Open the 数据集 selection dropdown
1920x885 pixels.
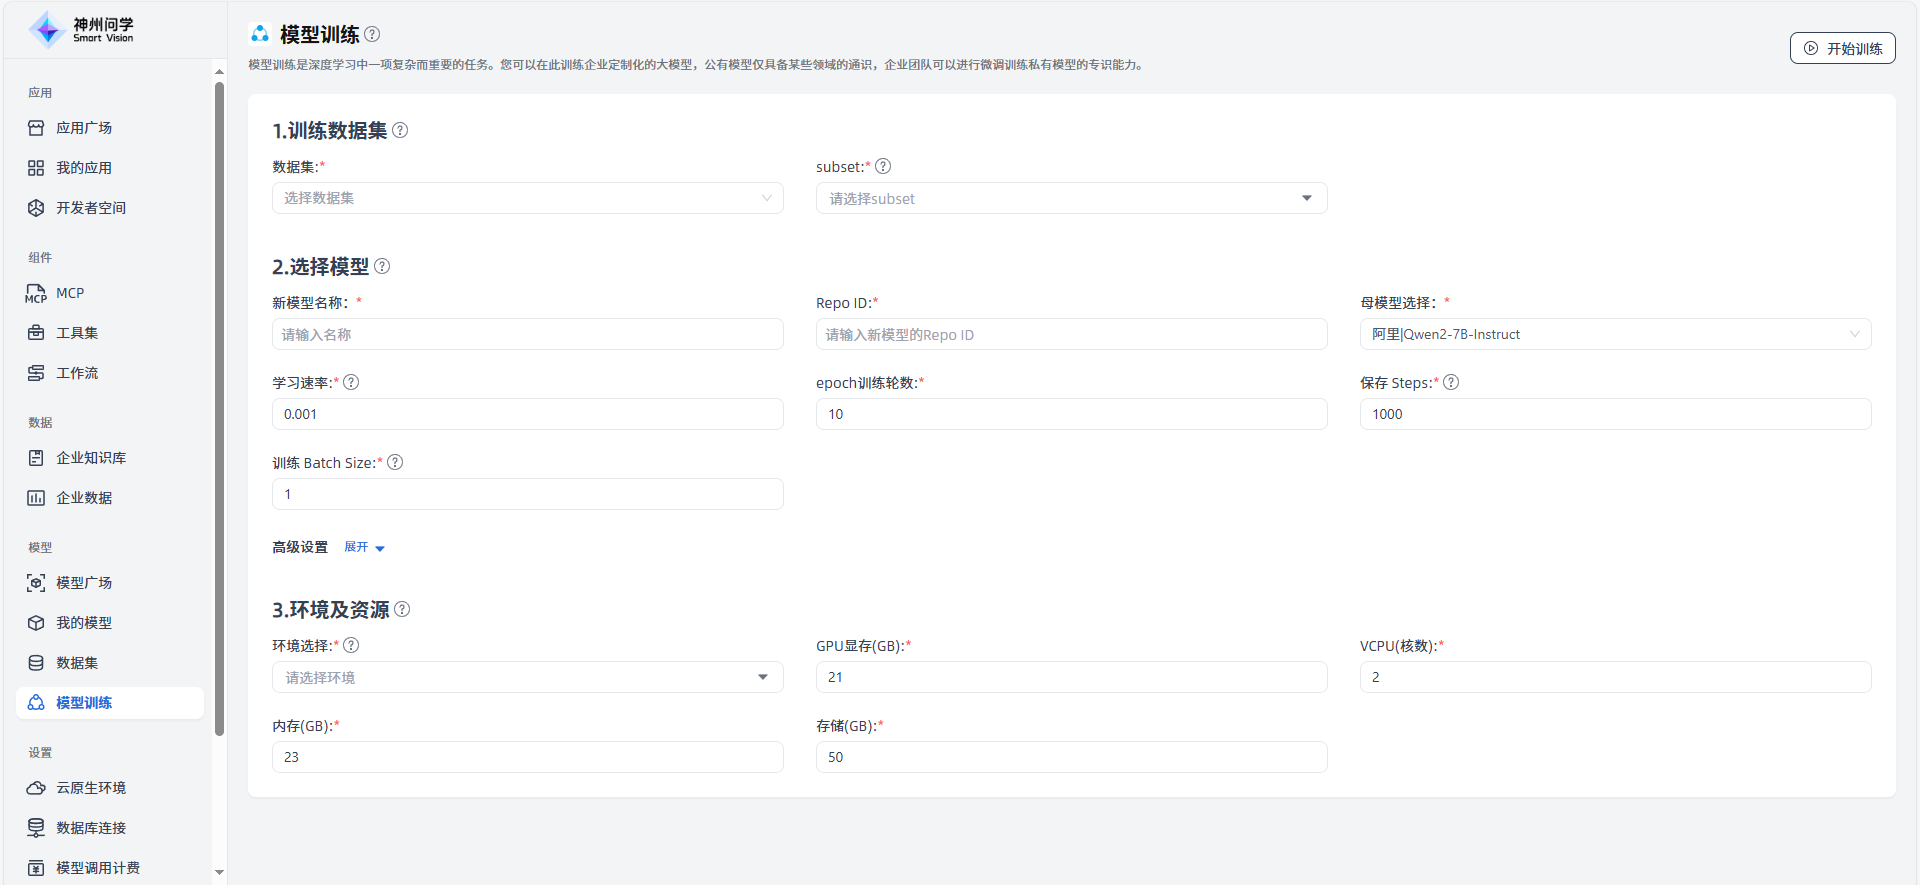[527, 198]
